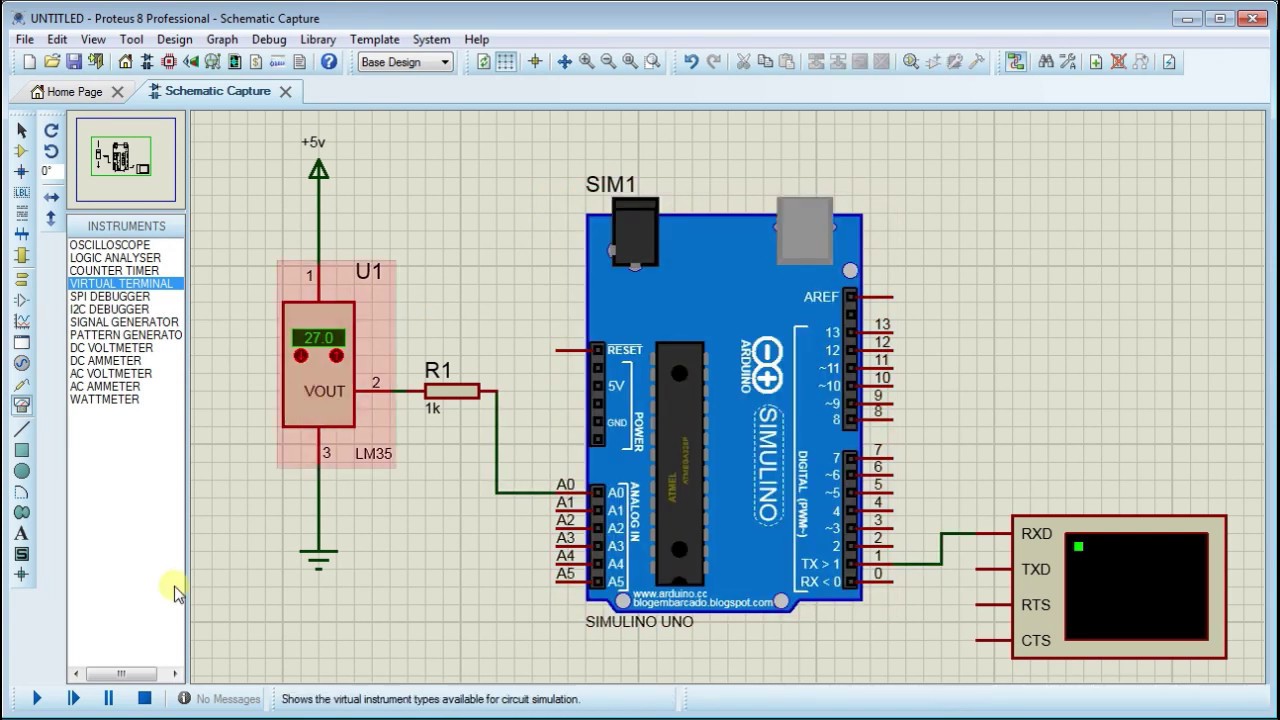1280x720 pixels.
Task: Open the Base Design variant dropdown
Action: click(406, 62)
